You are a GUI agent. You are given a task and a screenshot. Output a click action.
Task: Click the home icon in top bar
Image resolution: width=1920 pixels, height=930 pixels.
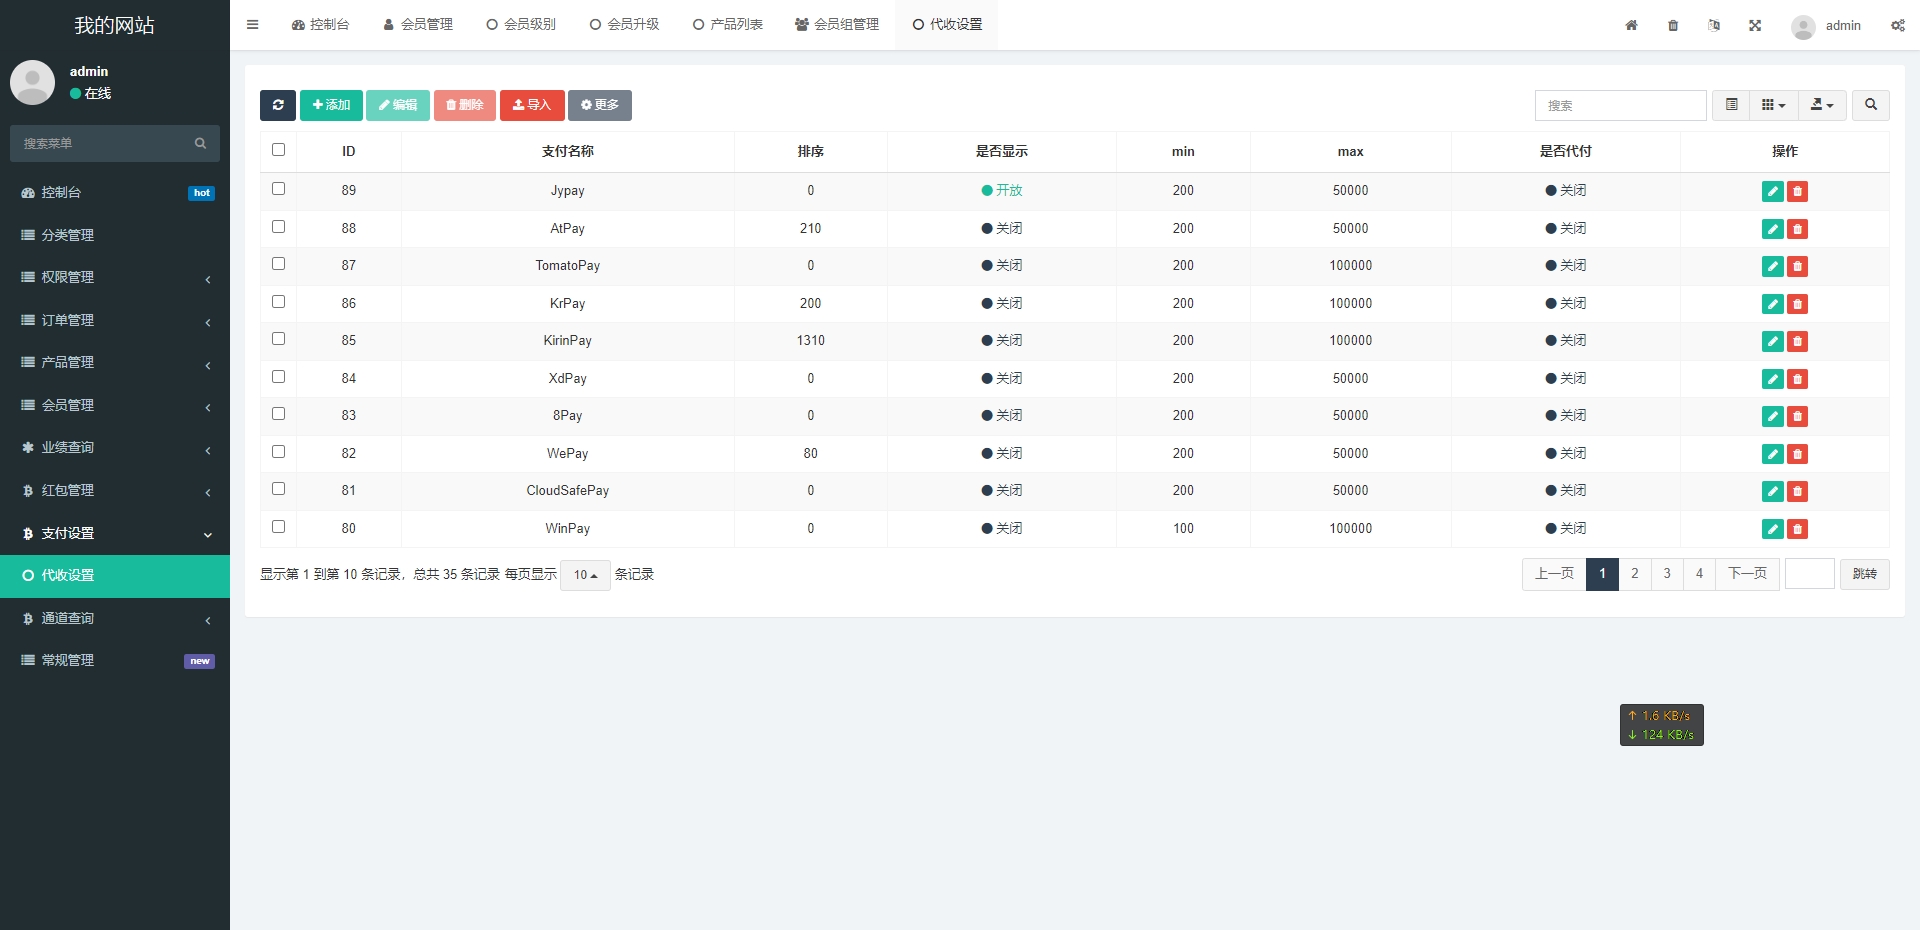1631,25
